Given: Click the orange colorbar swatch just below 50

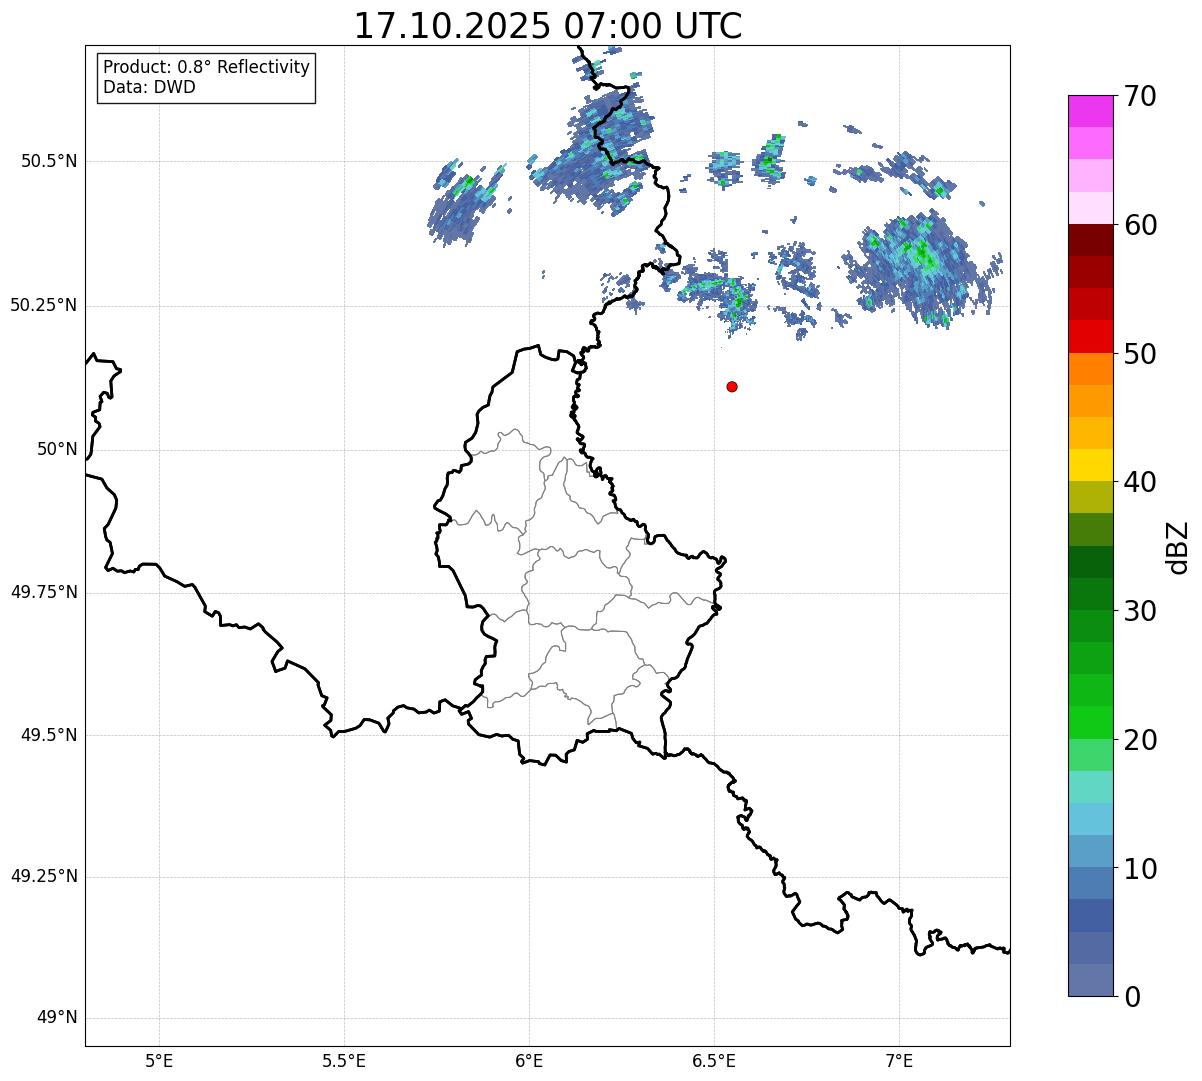Looking at the screenshot, I should click(x=1091, y=369).
